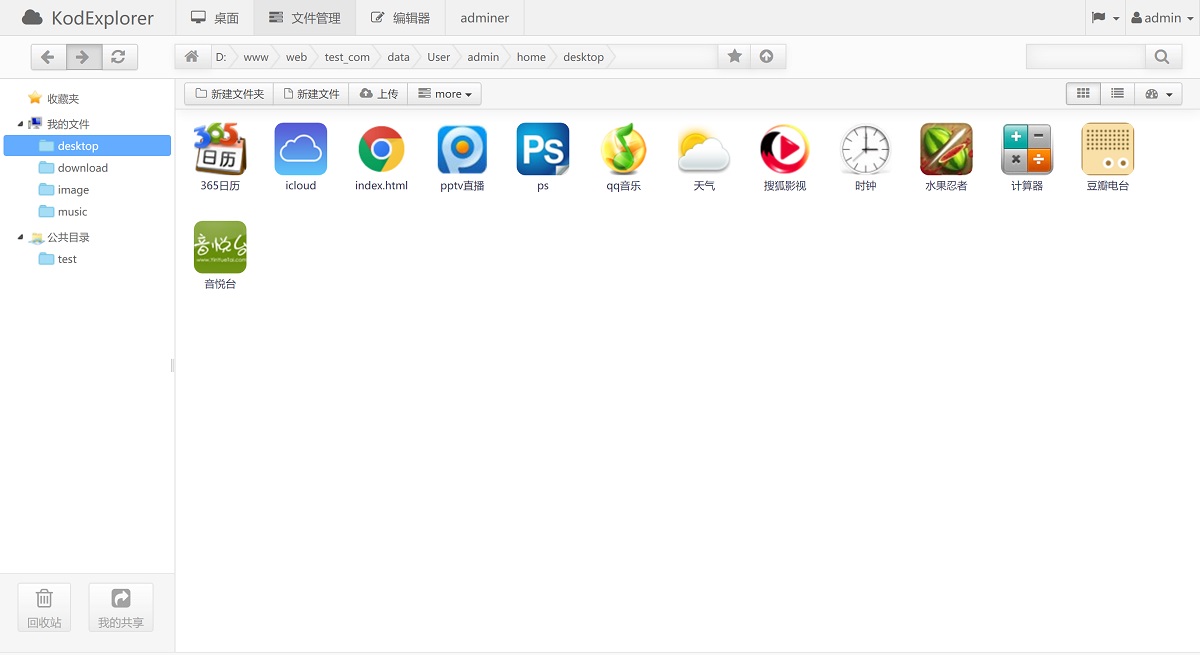Open the 计算器 calculator app icon
This screenshot has height=655, width=1200.
(x=1027, y=149)
